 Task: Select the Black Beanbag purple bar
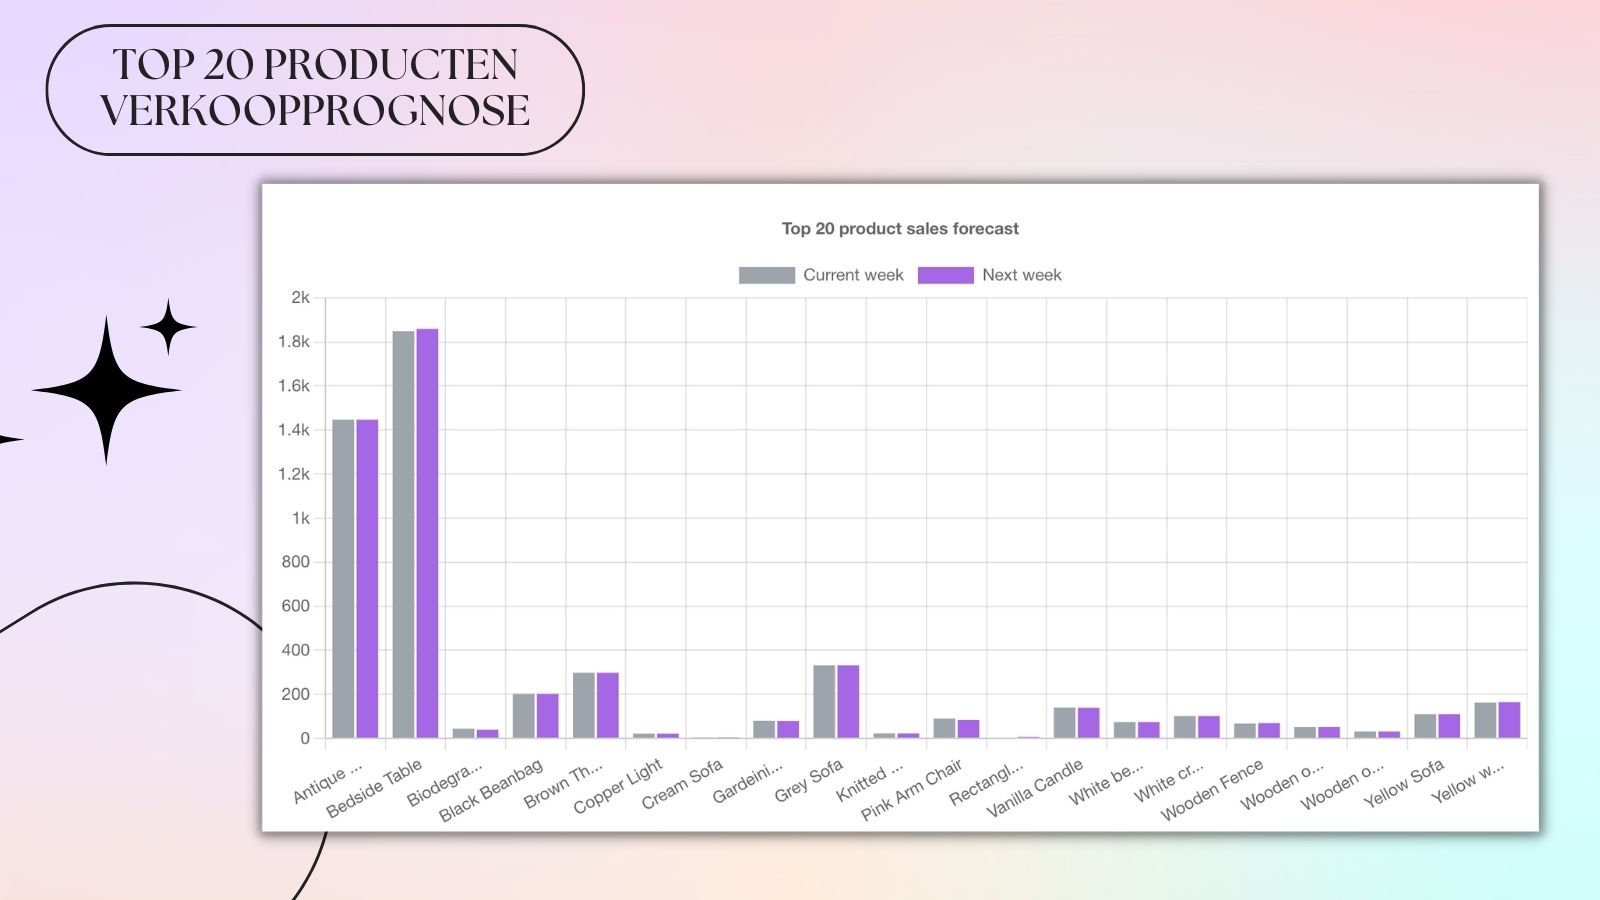click(548, 716)
